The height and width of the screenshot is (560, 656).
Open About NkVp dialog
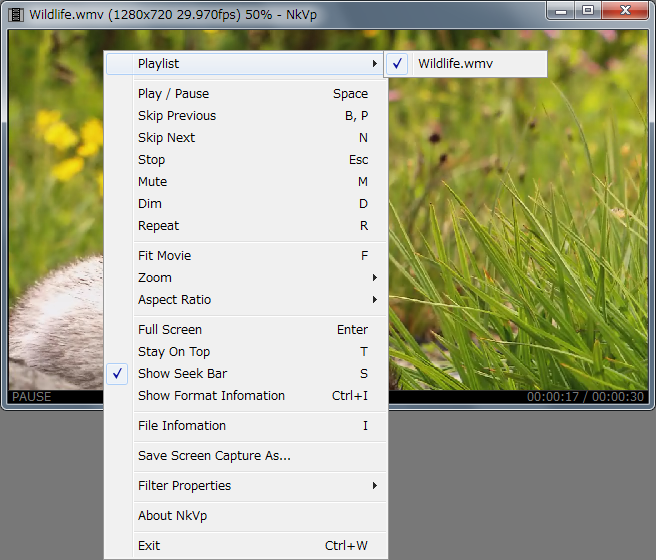245,516
